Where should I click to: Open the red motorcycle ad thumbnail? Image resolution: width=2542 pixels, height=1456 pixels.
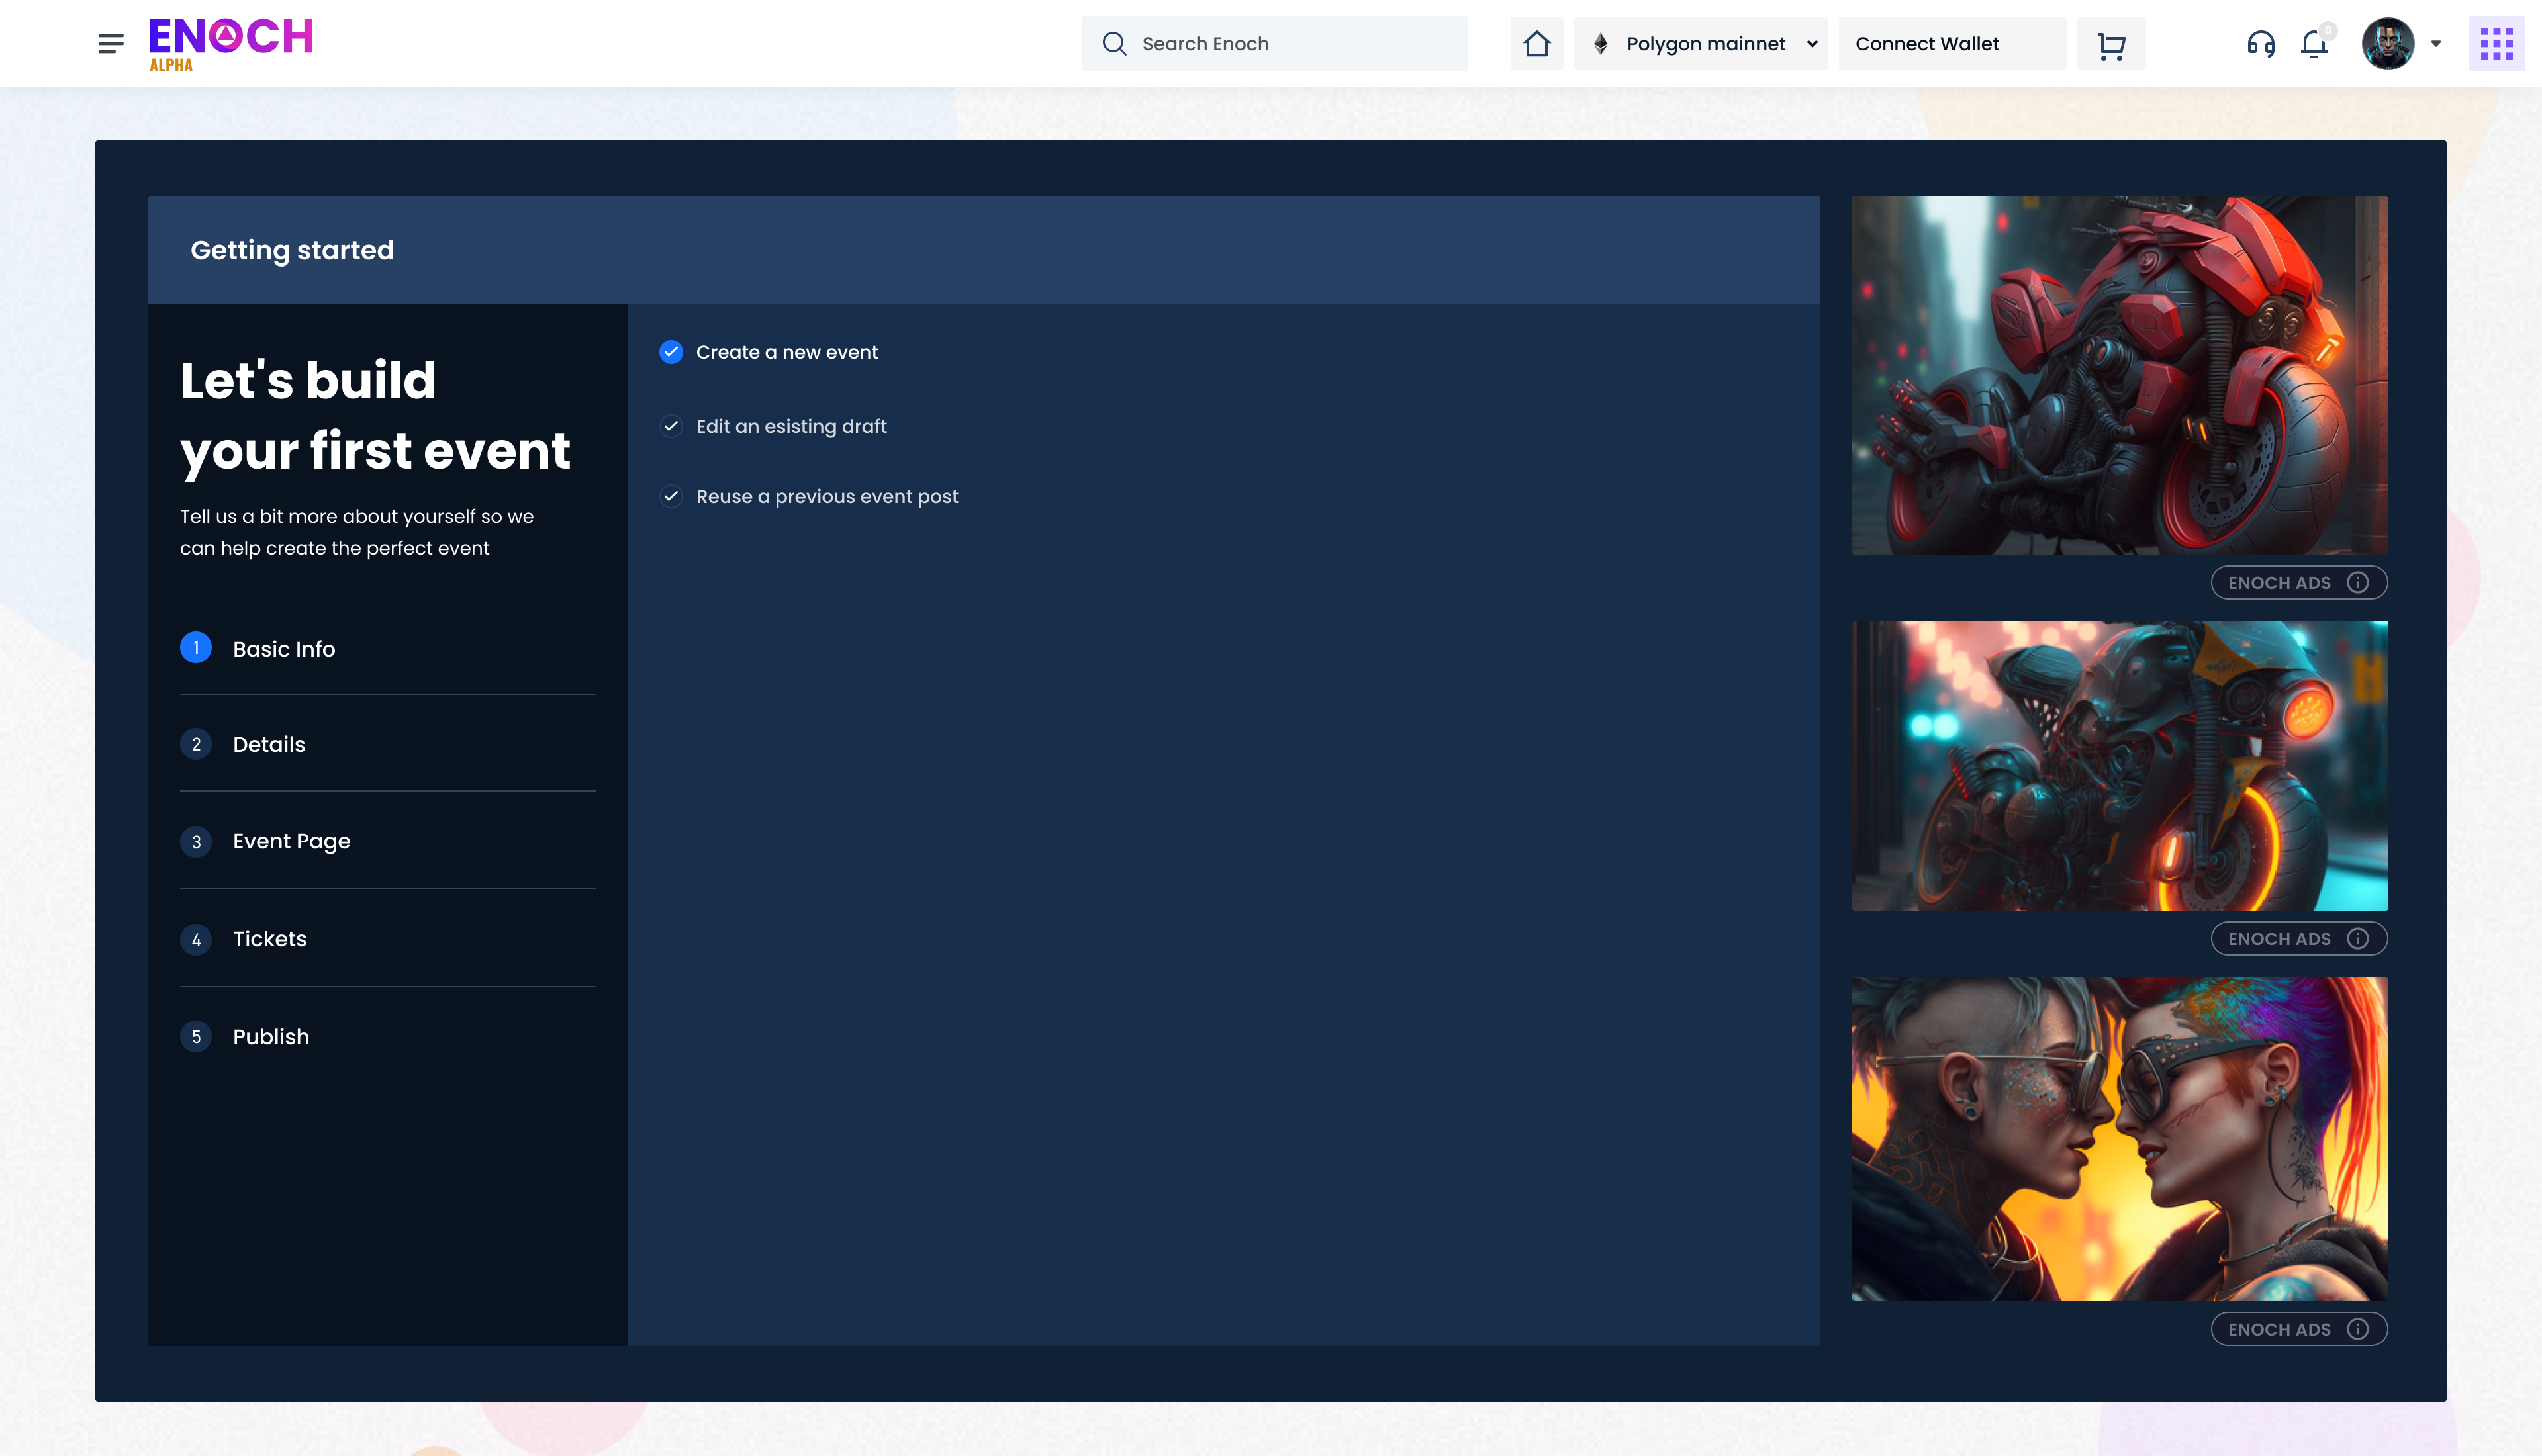2119,375
